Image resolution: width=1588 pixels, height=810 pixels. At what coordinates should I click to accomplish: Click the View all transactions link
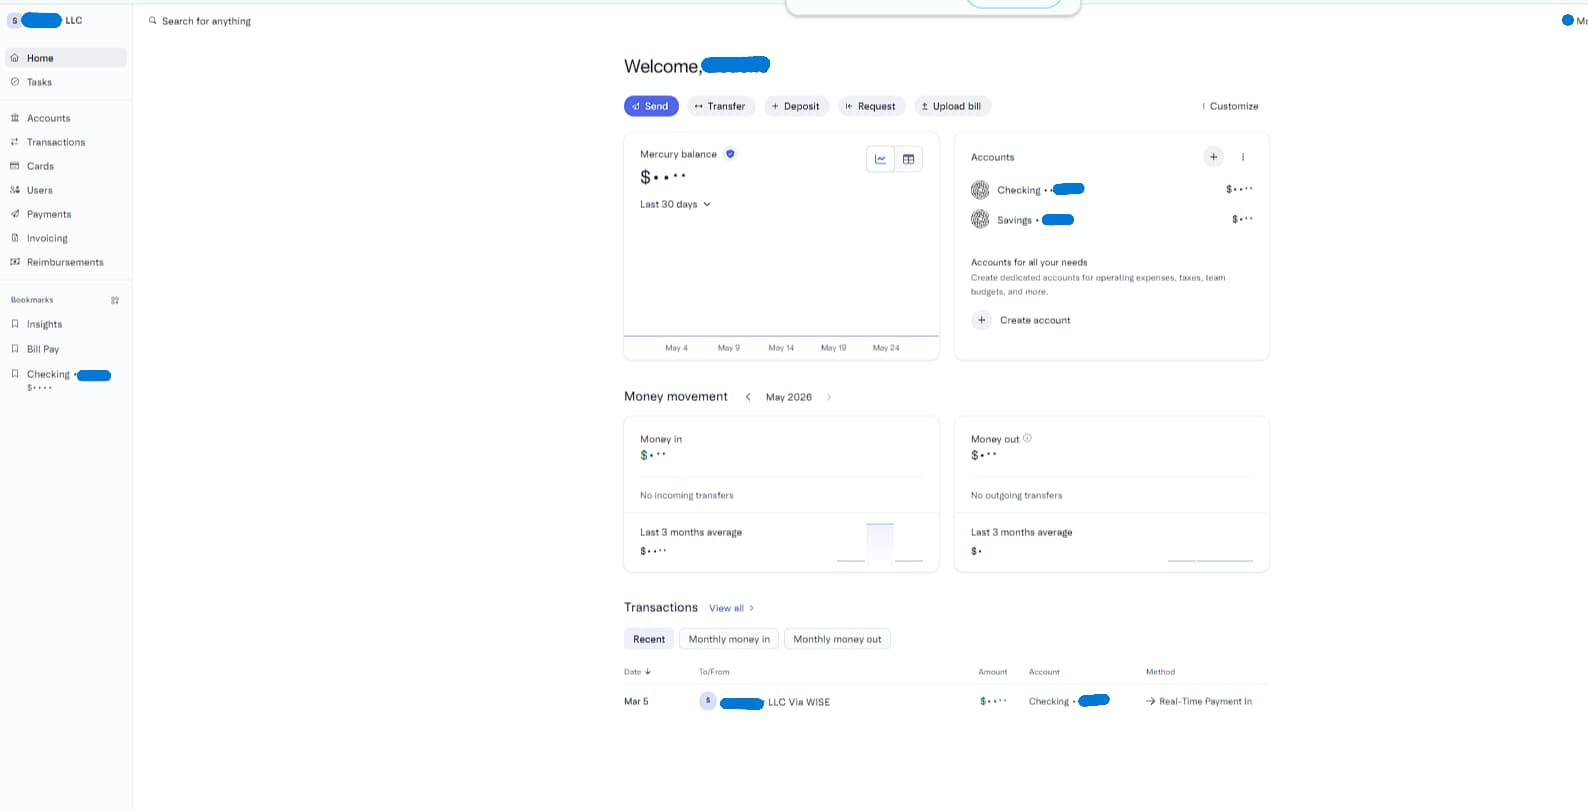[731, 608]
